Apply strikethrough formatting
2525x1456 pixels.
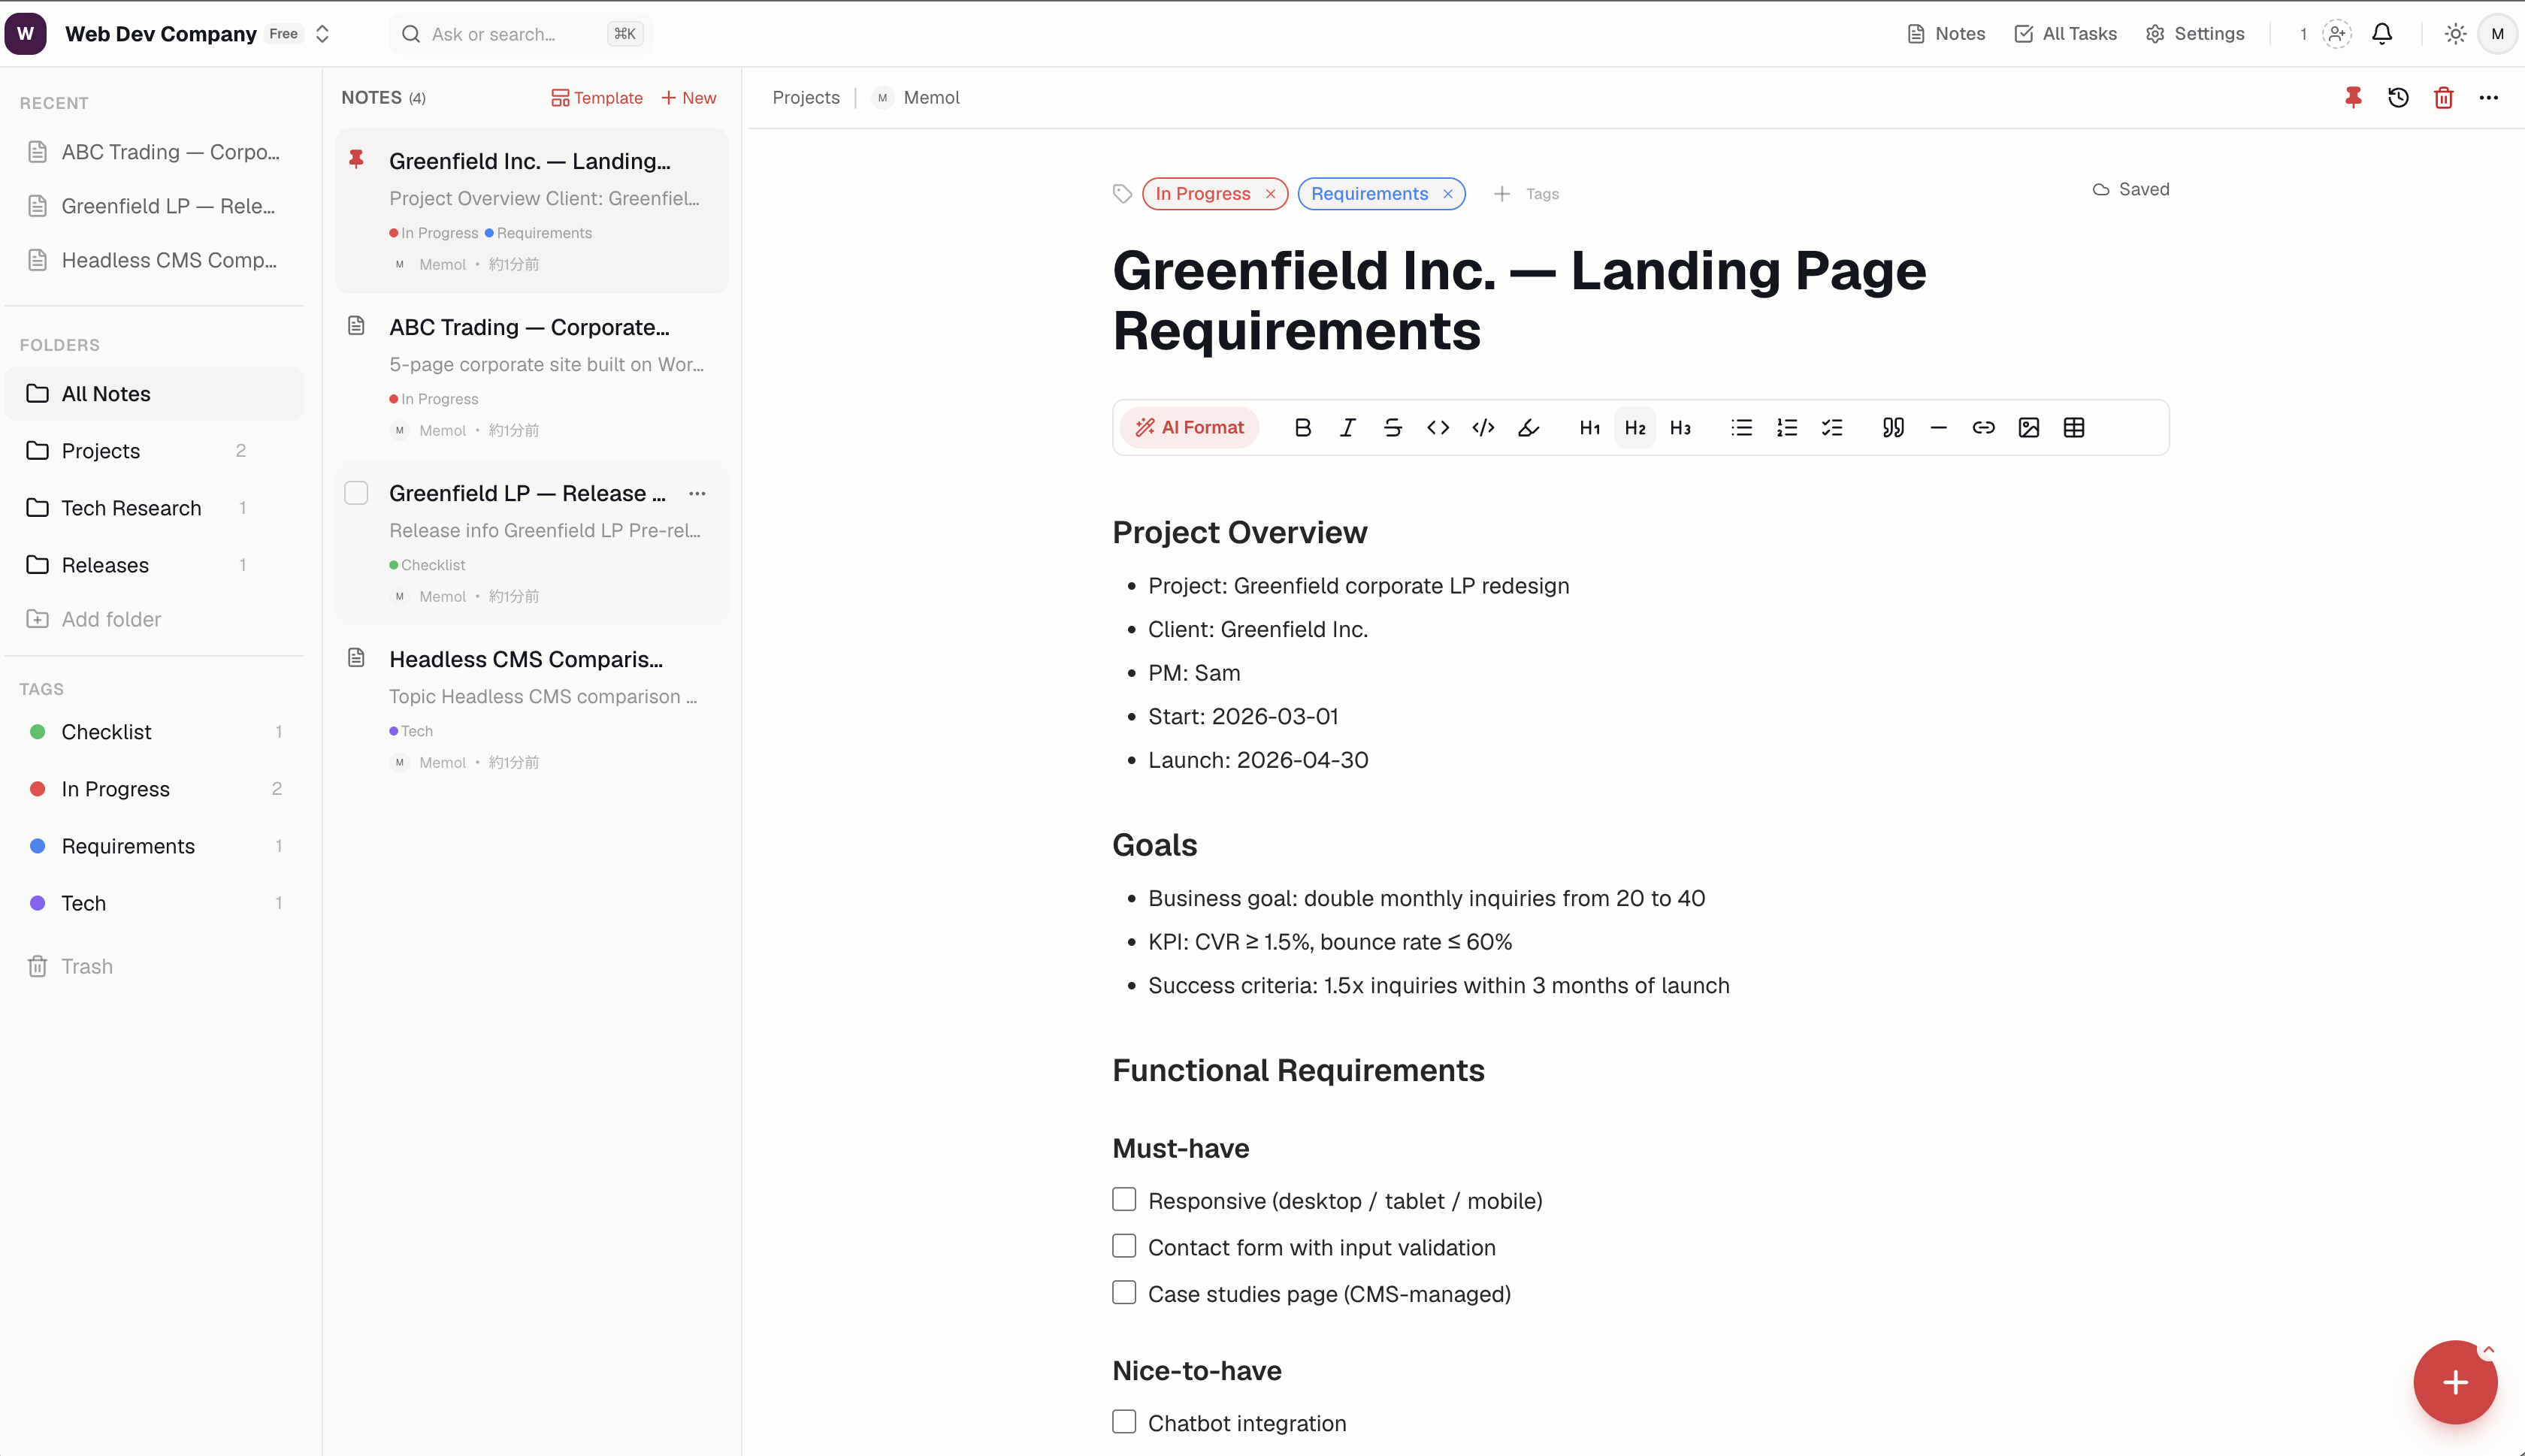[1392, 428]
